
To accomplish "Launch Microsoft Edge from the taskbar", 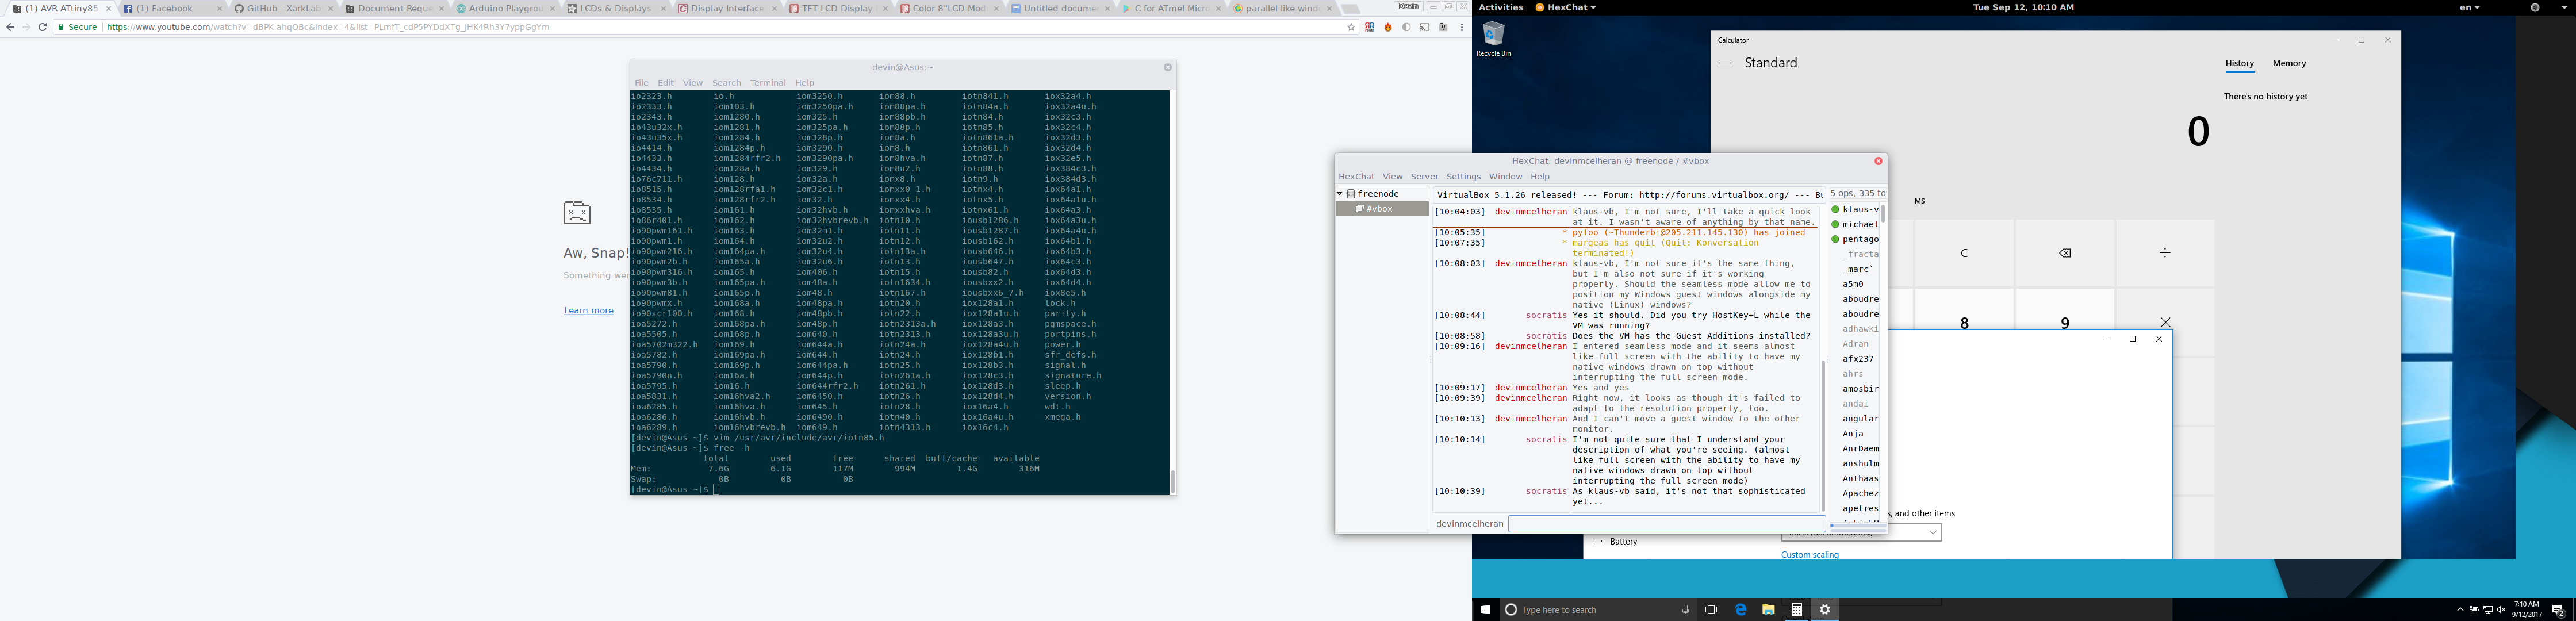I will click(x=1740, y=609).
